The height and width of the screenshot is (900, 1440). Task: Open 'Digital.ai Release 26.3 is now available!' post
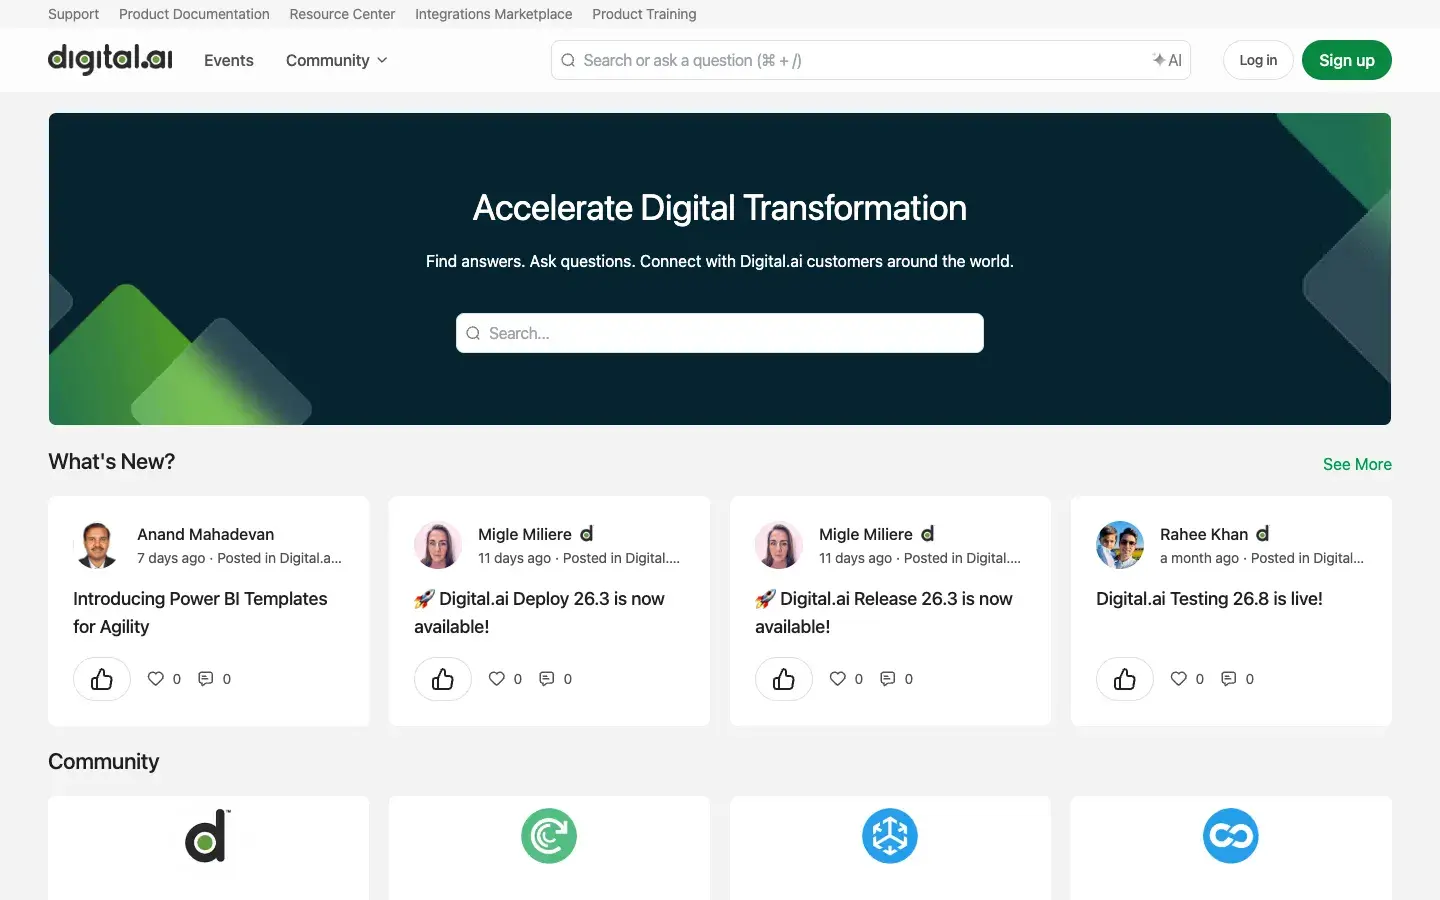pyautogui.click(x=884, y=613)
